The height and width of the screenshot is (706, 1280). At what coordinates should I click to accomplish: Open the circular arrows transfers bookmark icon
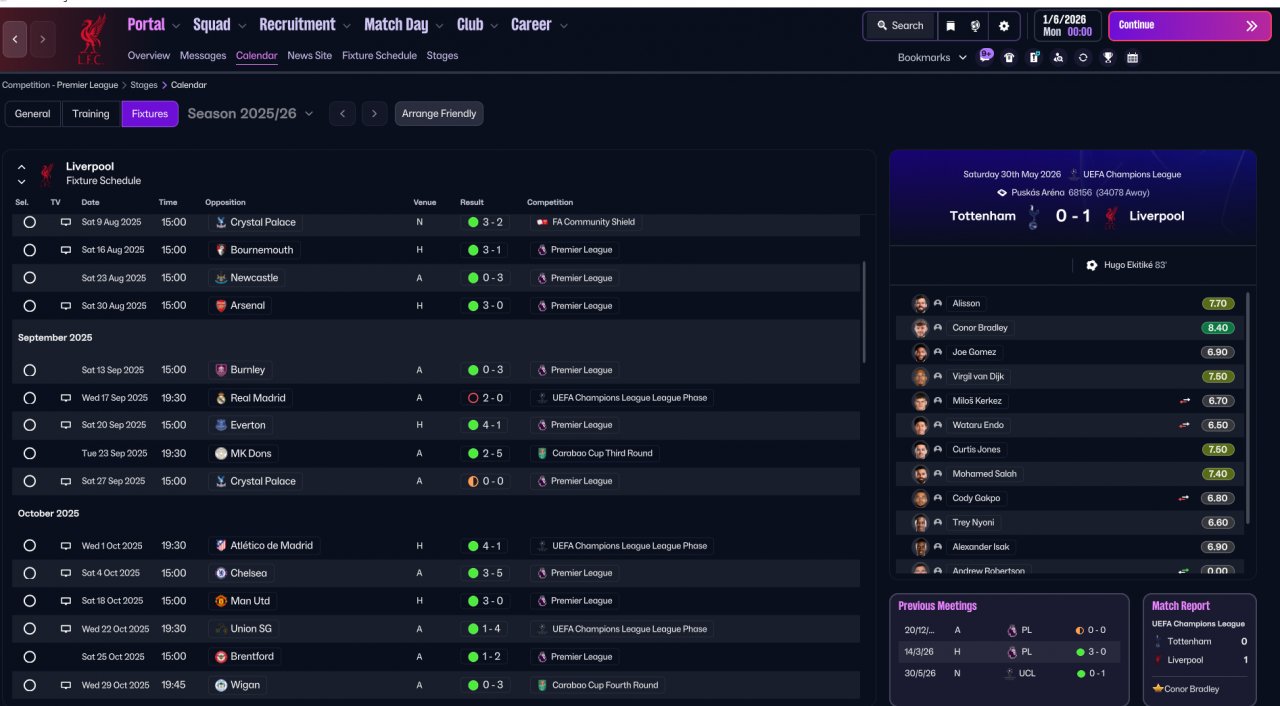coord(1083,57)
